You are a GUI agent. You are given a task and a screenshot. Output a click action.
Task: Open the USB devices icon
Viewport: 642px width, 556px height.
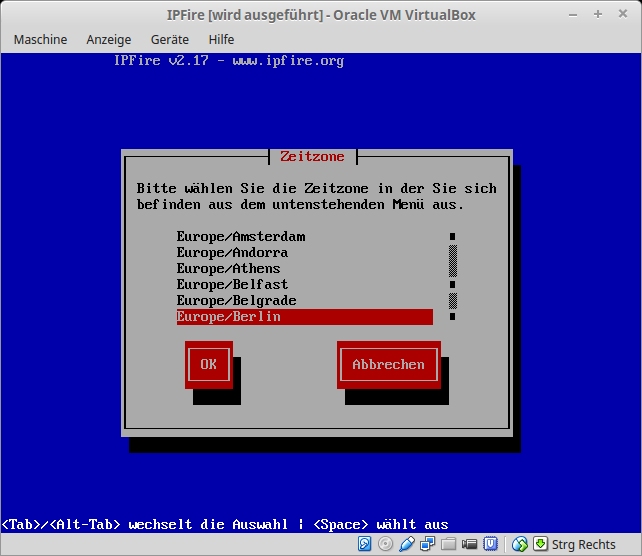[x=407, y=544]
